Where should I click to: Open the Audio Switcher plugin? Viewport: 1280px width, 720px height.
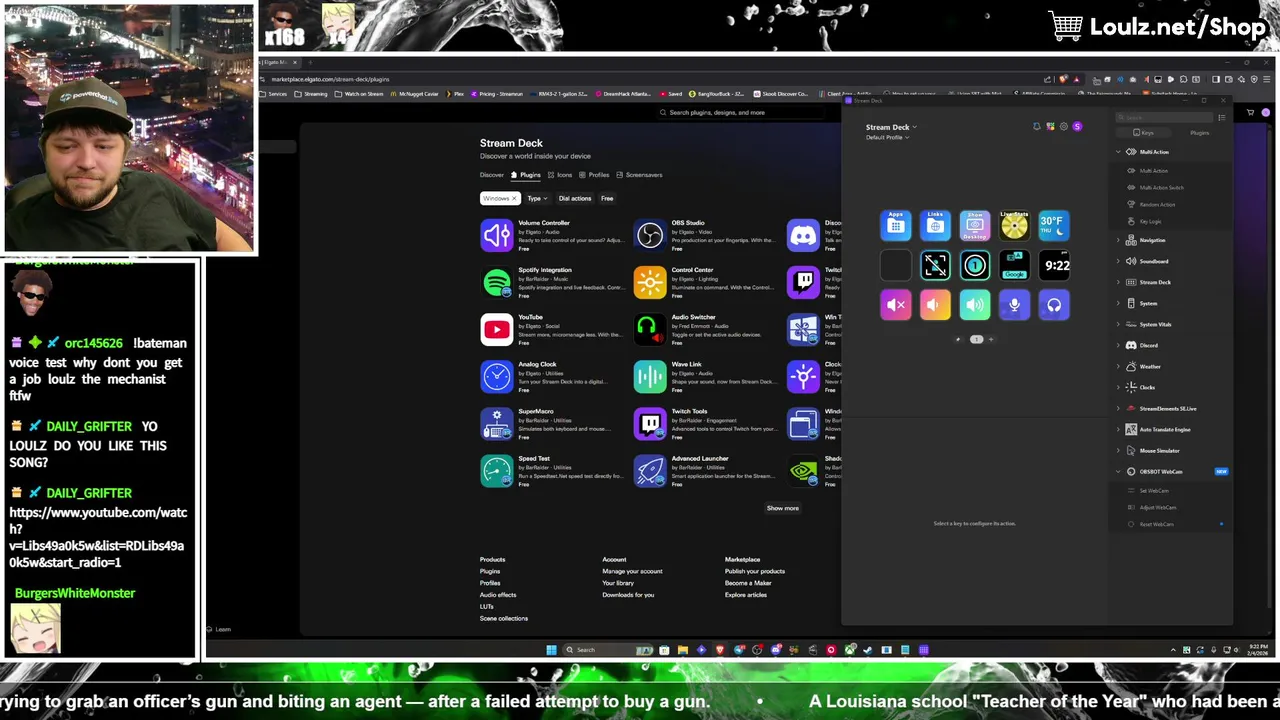(705, 329)
